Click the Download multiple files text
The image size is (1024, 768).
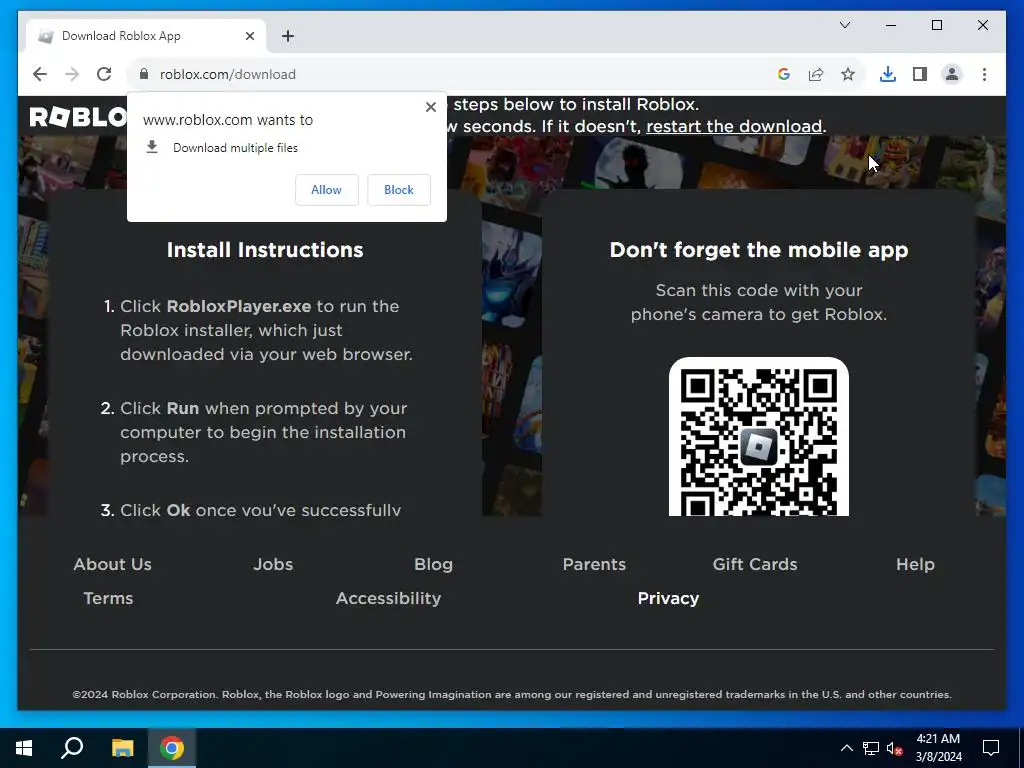pyautogui.click(x=235, y=148)
